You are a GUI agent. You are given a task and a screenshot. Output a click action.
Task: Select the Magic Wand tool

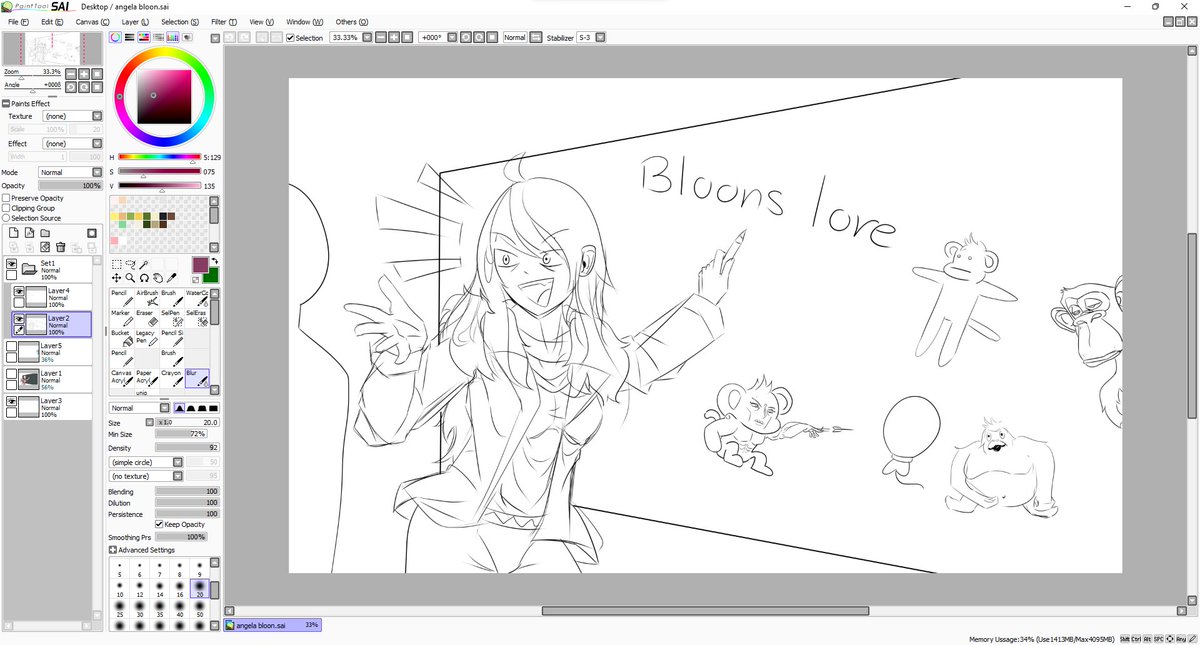click(x=145, y=264)
